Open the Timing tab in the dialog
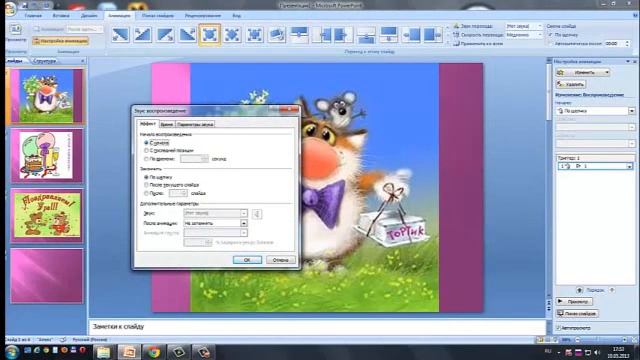This screenshot has height=360, width=640. pyautogui.click(x=166, y=124)
